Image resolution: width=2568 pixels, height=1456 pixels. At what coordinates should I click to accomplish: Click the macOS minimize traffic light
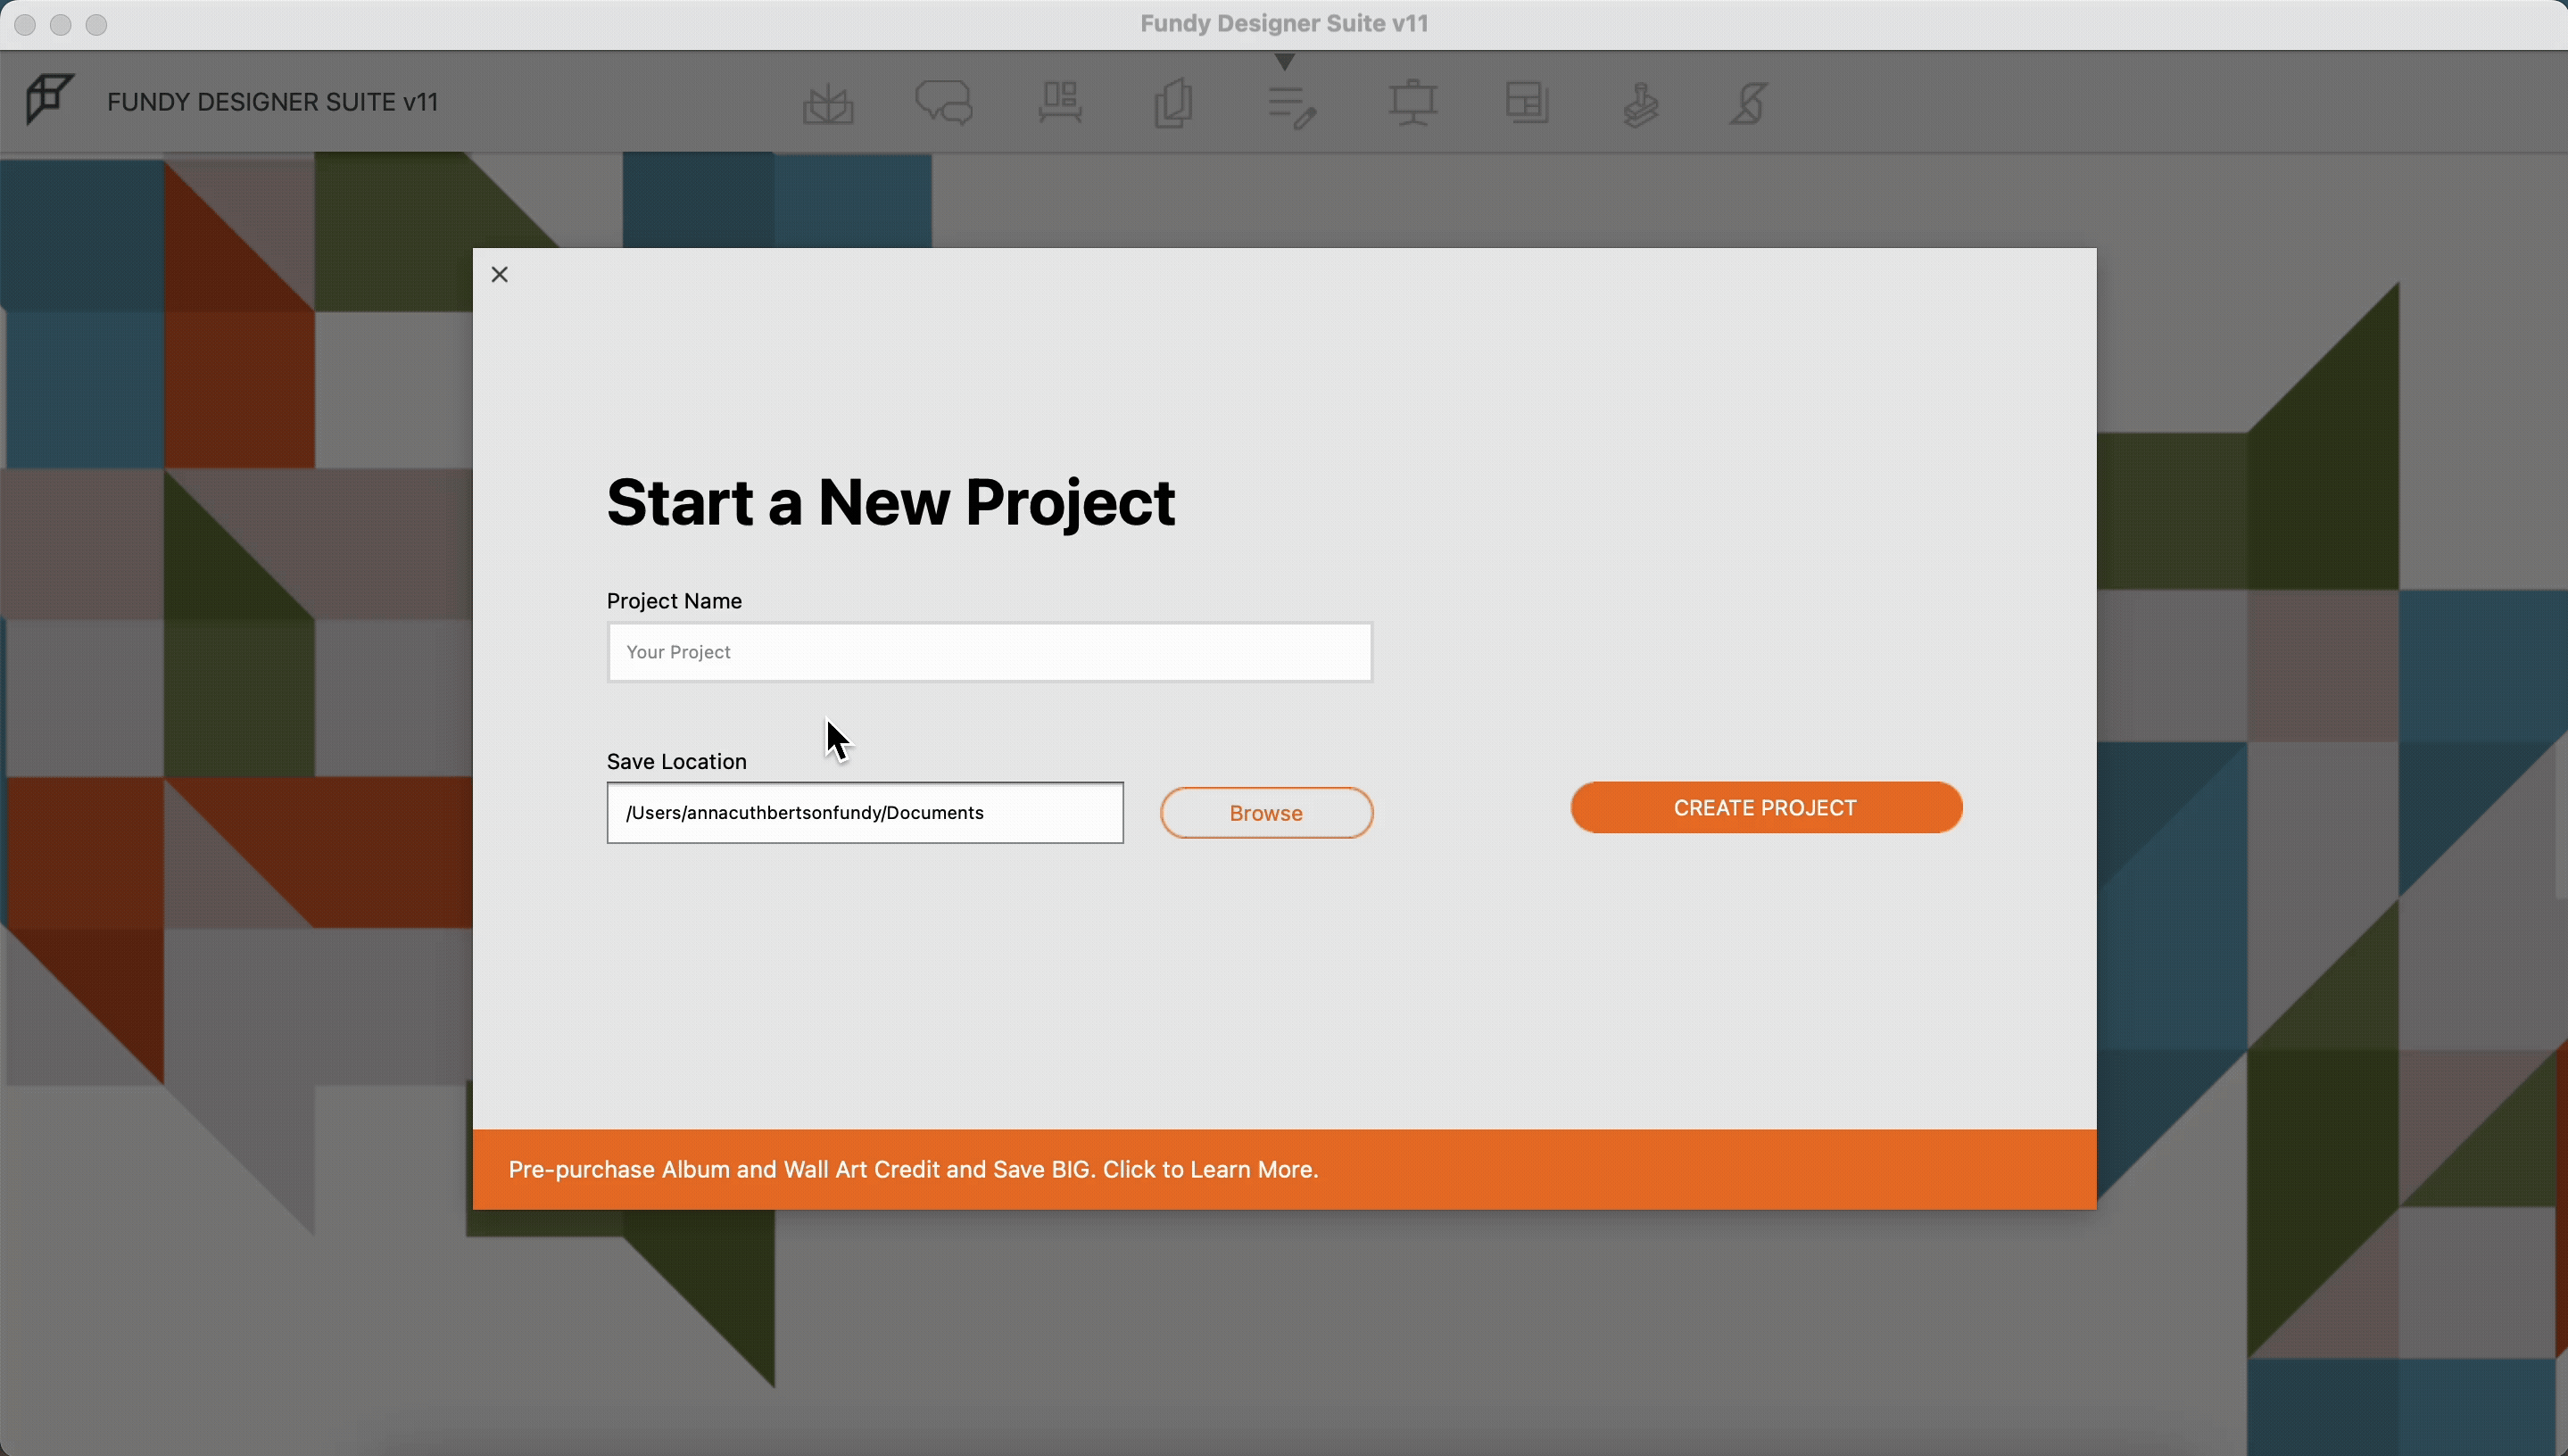[61, 24]
